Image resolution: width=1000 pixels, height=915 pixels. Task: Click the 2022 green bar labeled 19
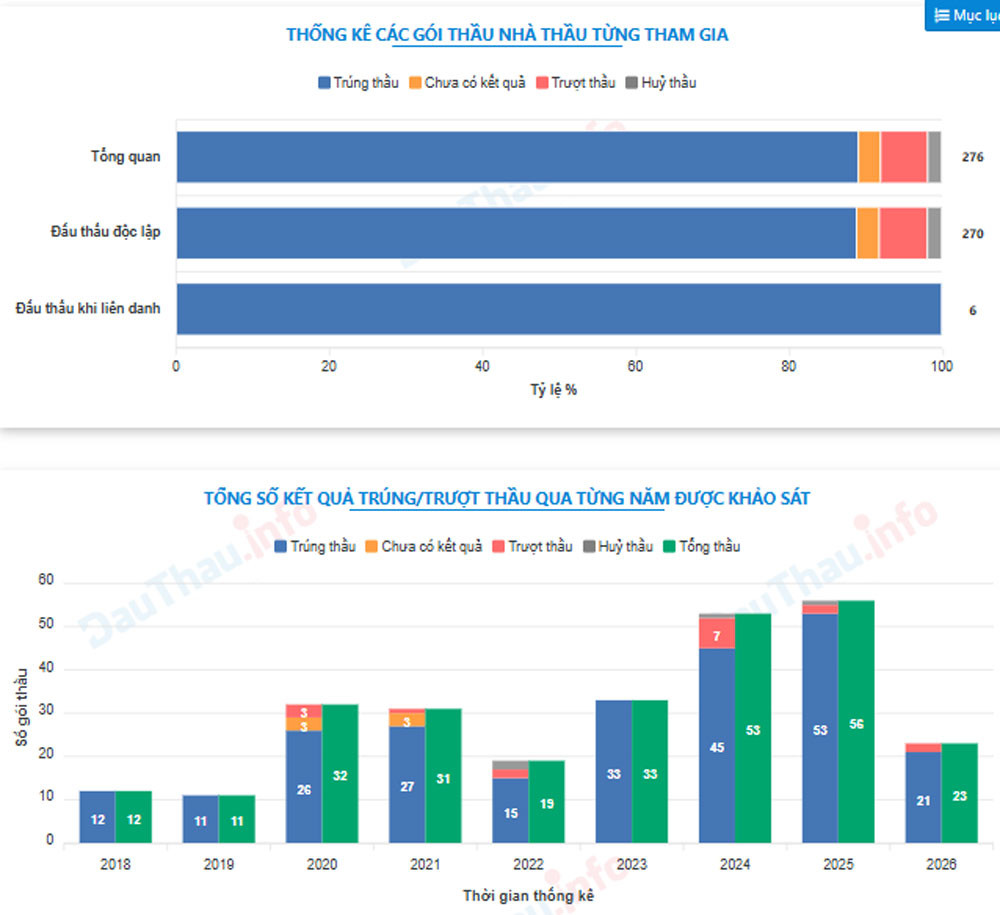[x=547, y=802]
